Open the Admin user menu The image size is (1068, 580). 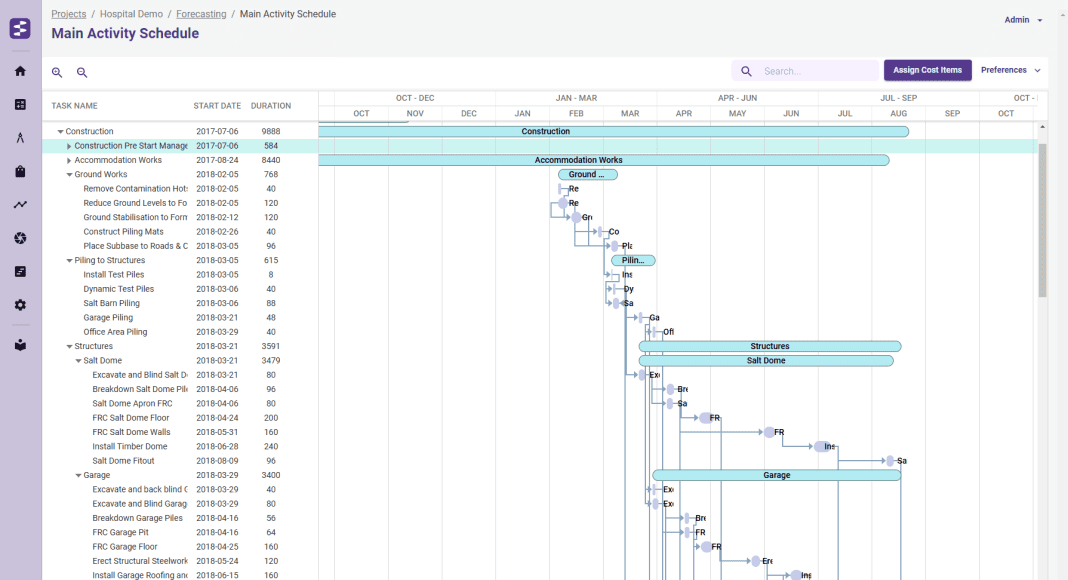[1023, 20]
